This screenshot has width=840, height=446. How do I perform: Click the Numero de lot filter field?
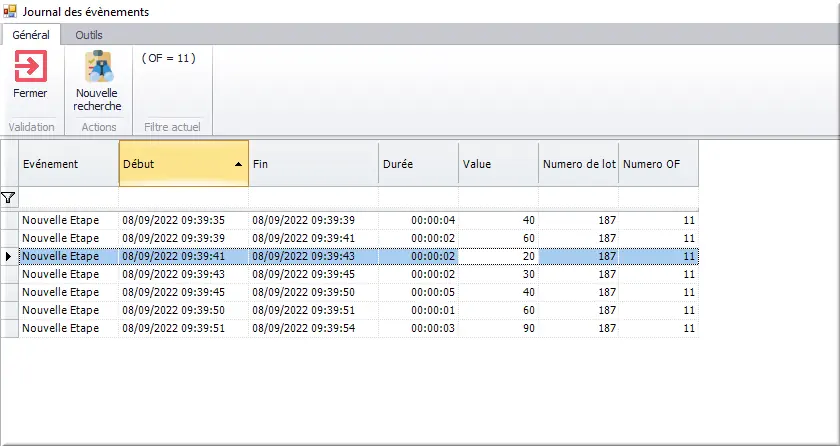tap(579, 198)
